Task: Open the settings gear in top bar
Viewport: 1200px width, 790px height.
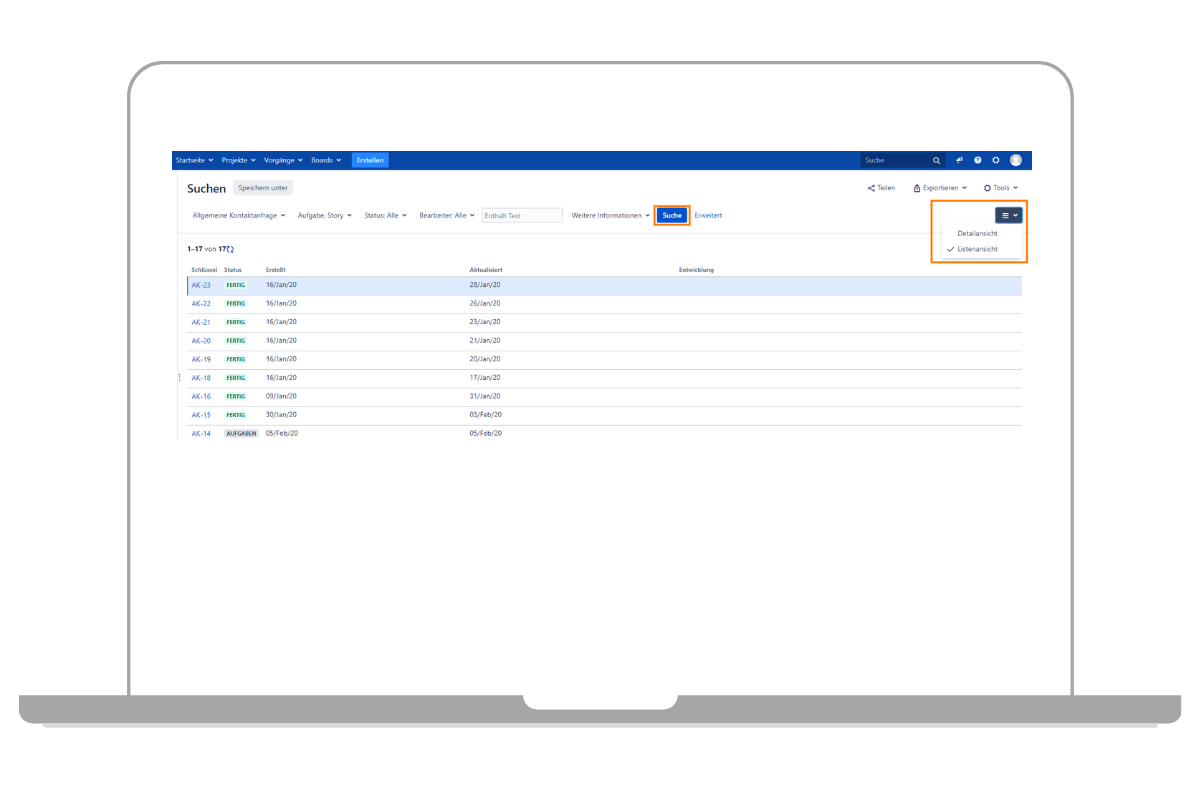Action: coord(996,160)
